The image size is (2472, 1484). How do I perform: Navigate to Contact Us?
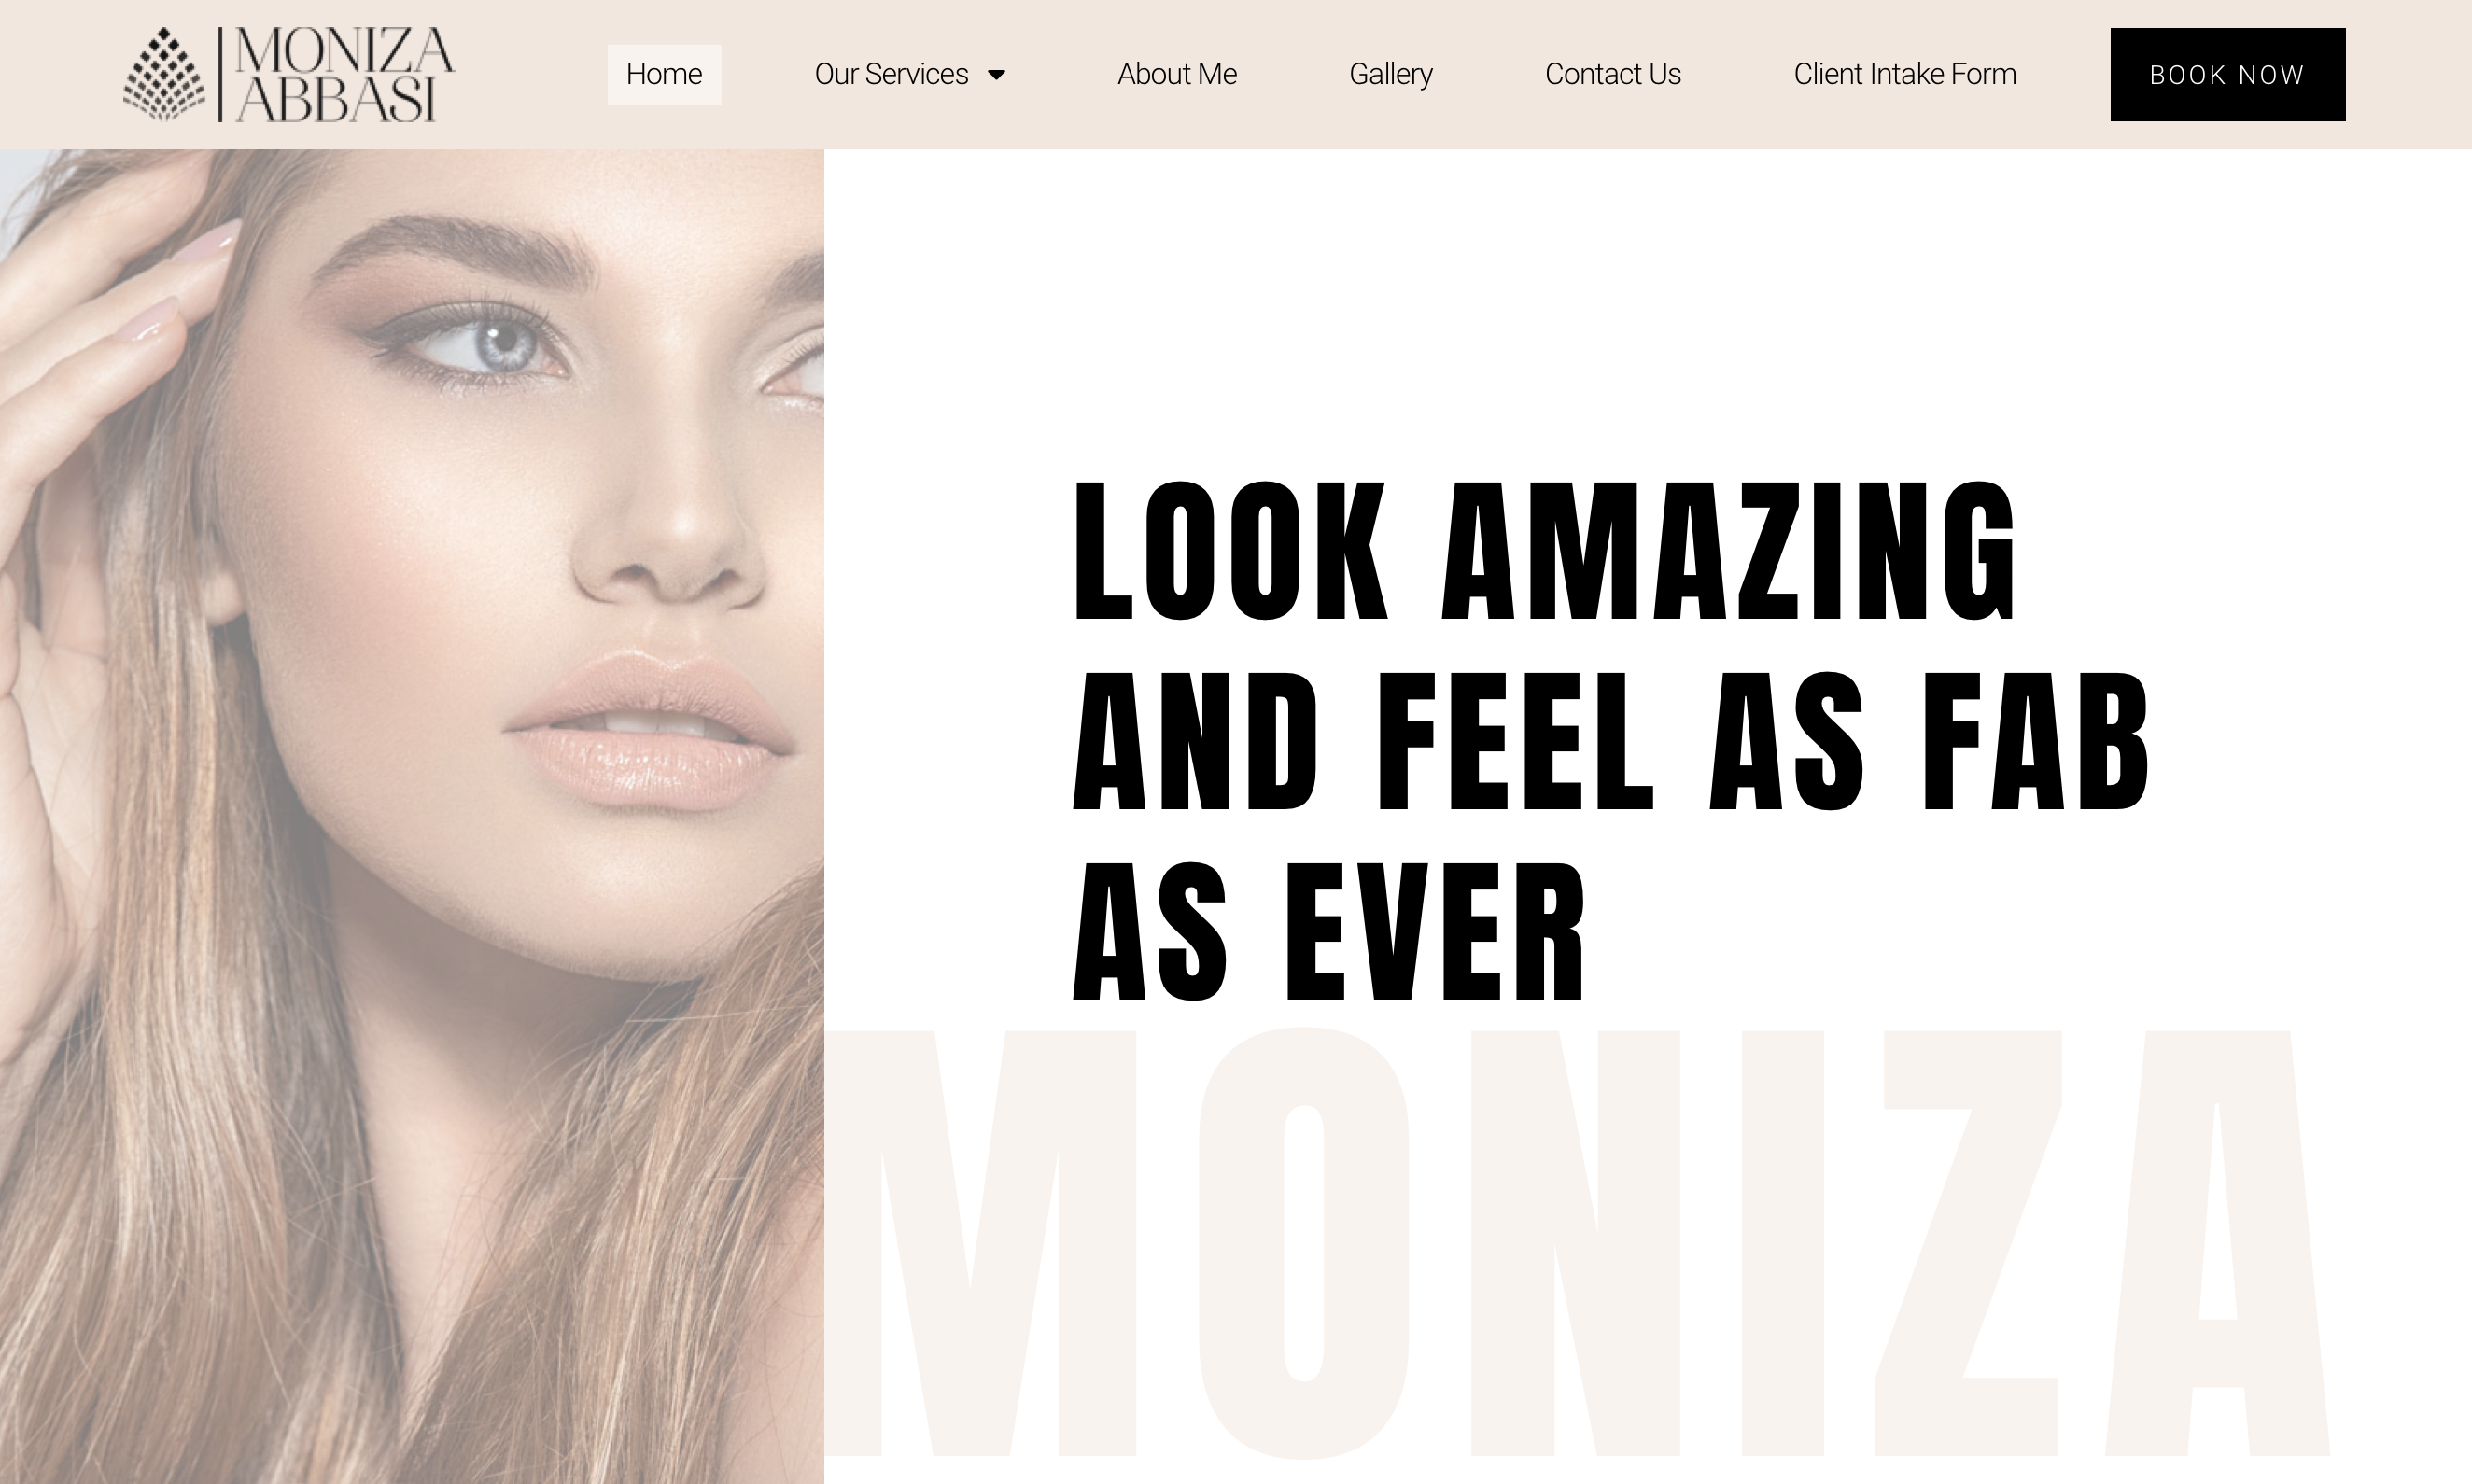[1613, 74]
